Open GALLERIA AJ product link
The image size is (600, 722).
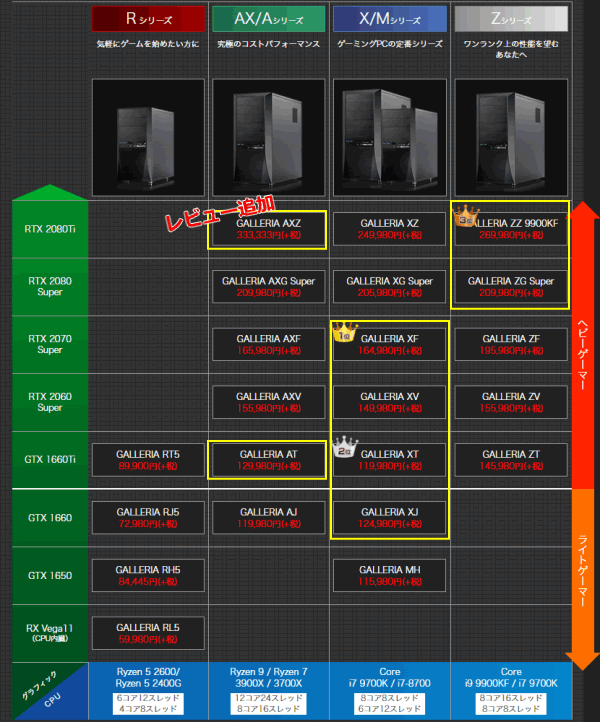(268, 518)
